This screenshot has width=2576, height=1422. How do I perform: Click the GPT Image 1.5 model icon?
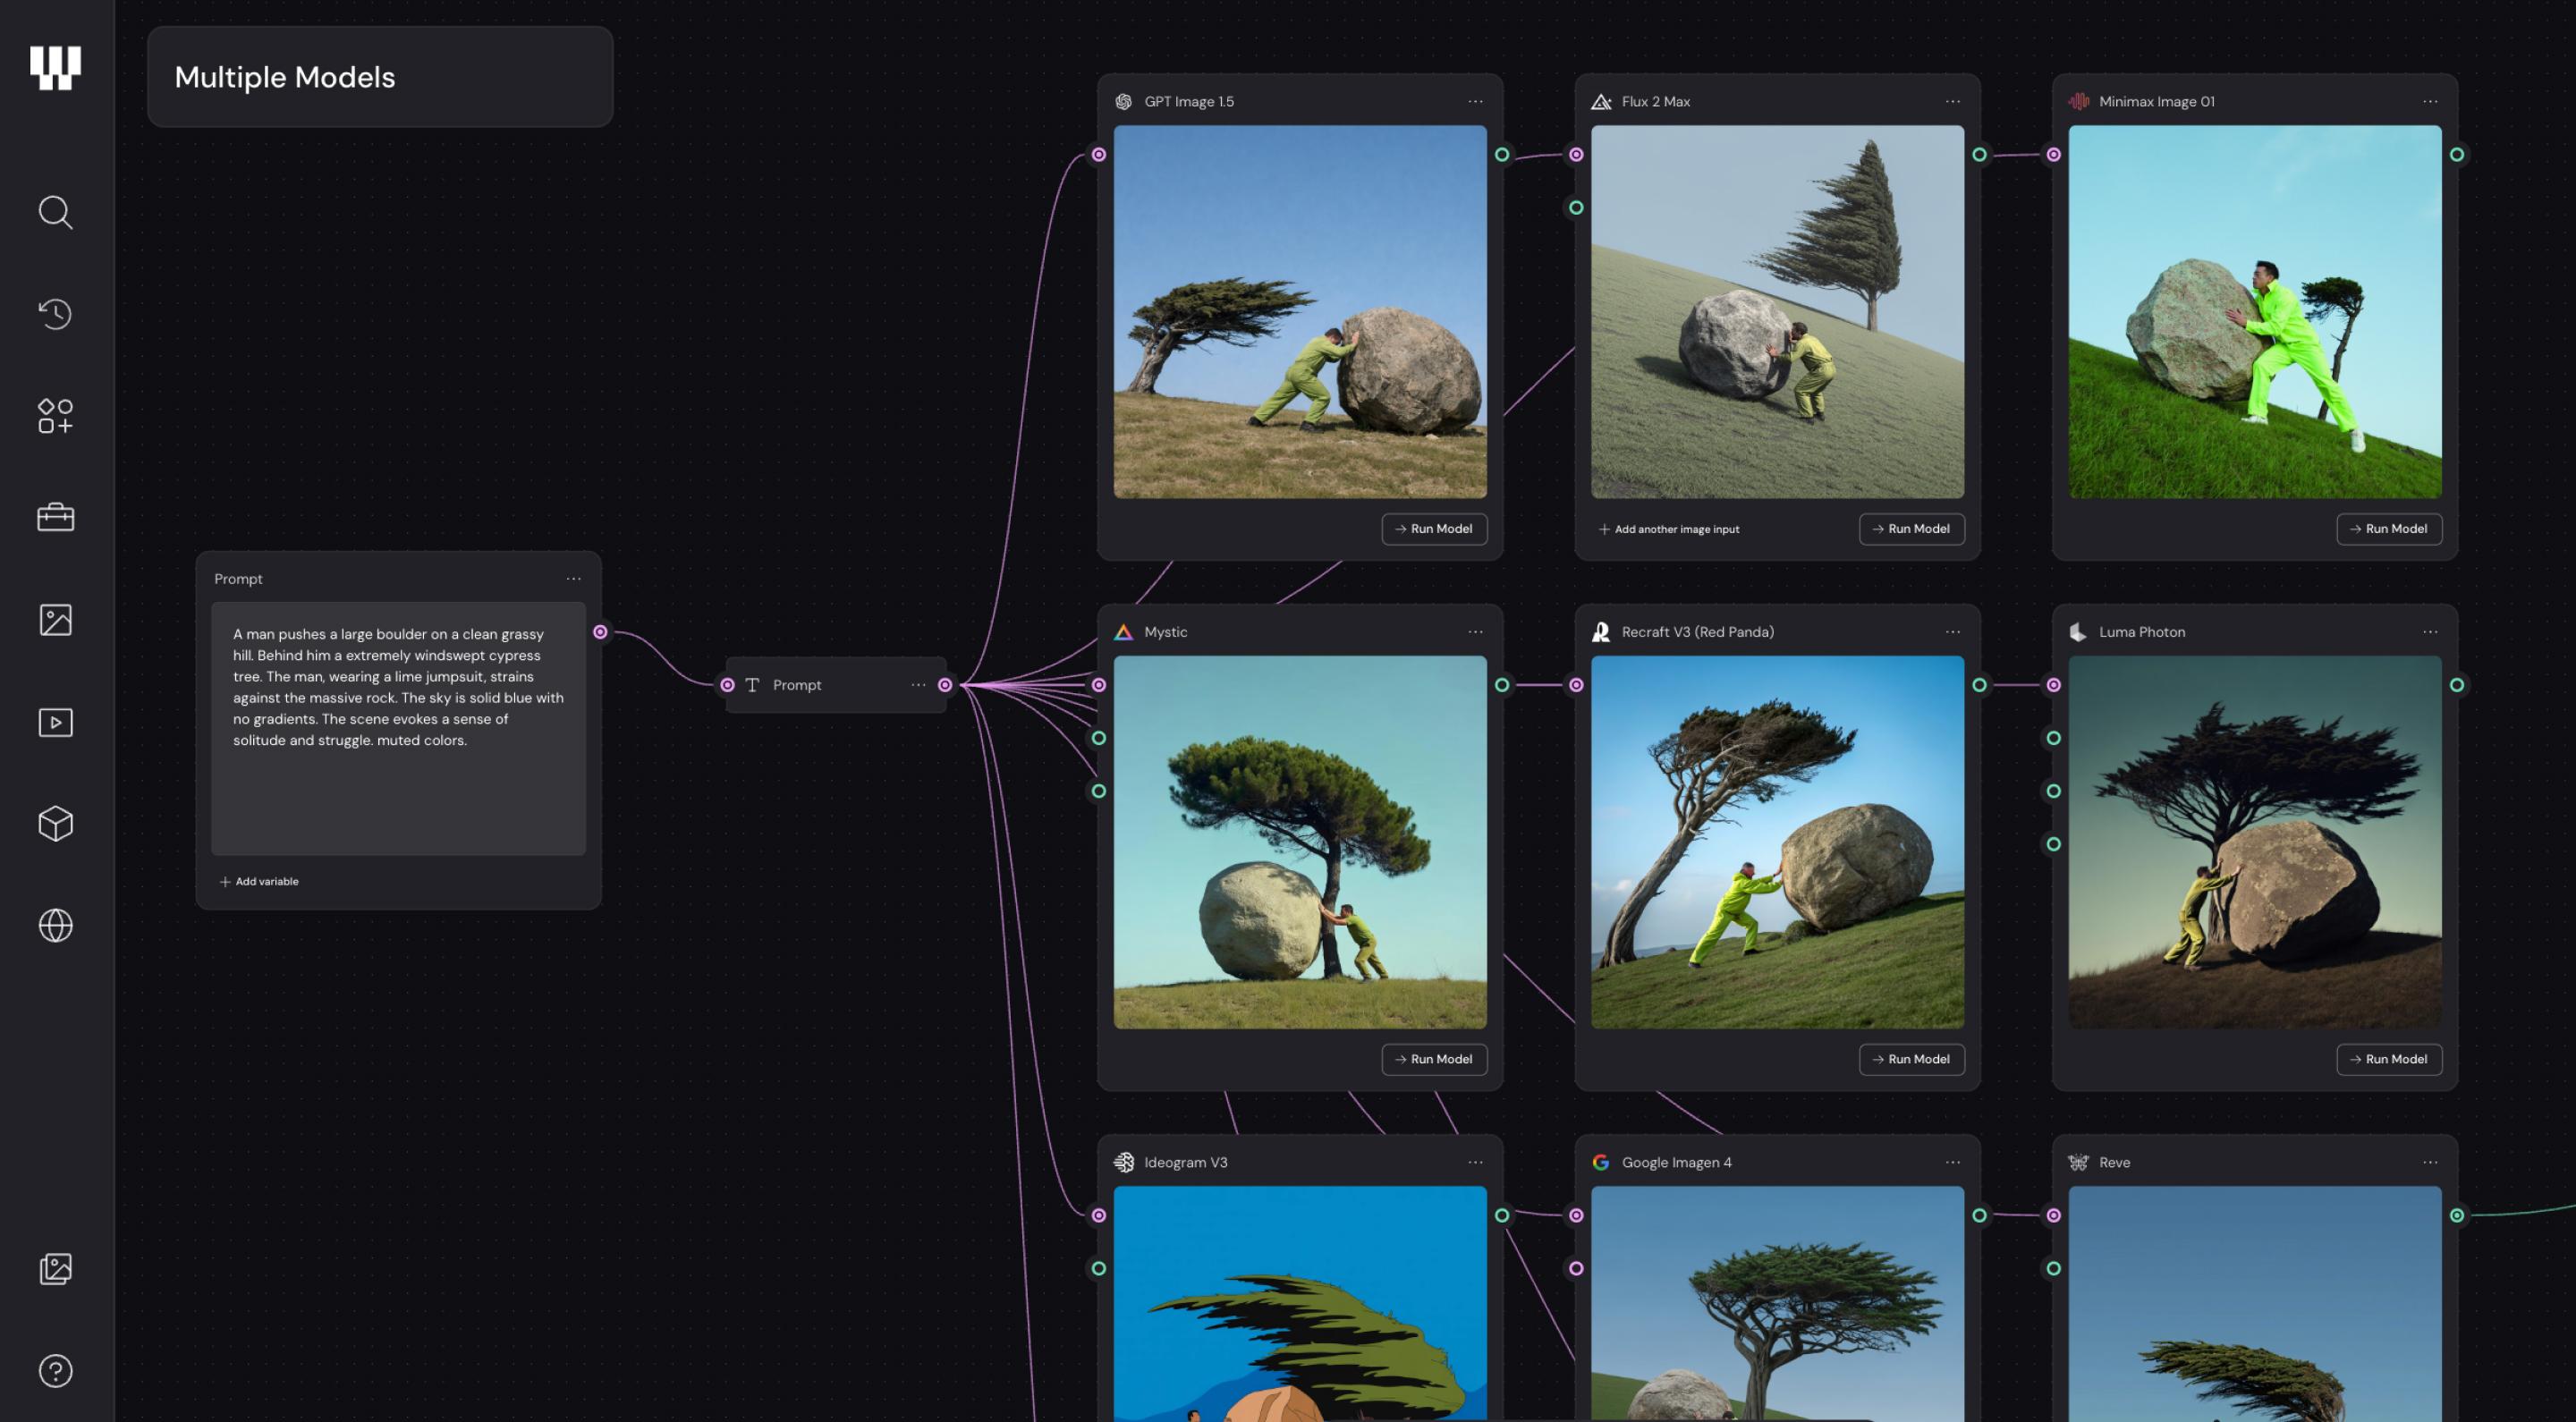(1123, 102)
